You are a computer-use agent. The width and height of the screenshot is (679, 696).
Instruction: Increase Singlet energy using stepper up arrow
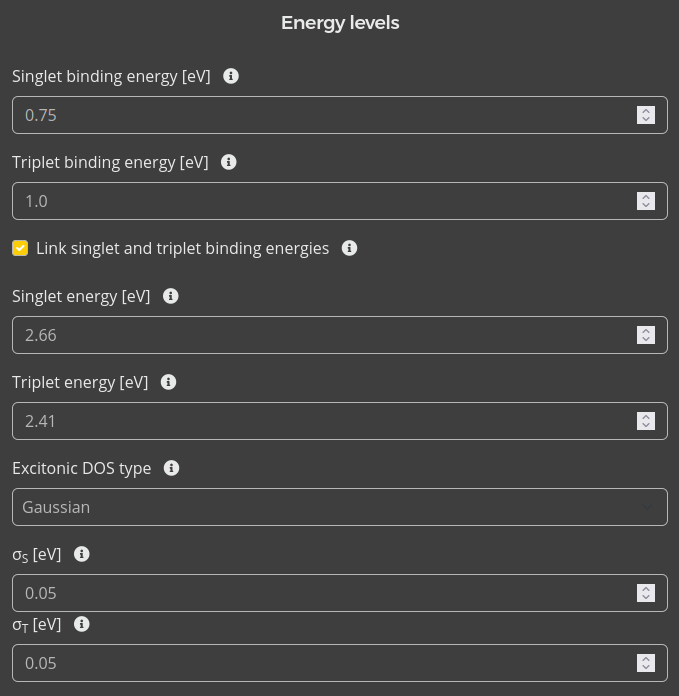pos(646,330)
